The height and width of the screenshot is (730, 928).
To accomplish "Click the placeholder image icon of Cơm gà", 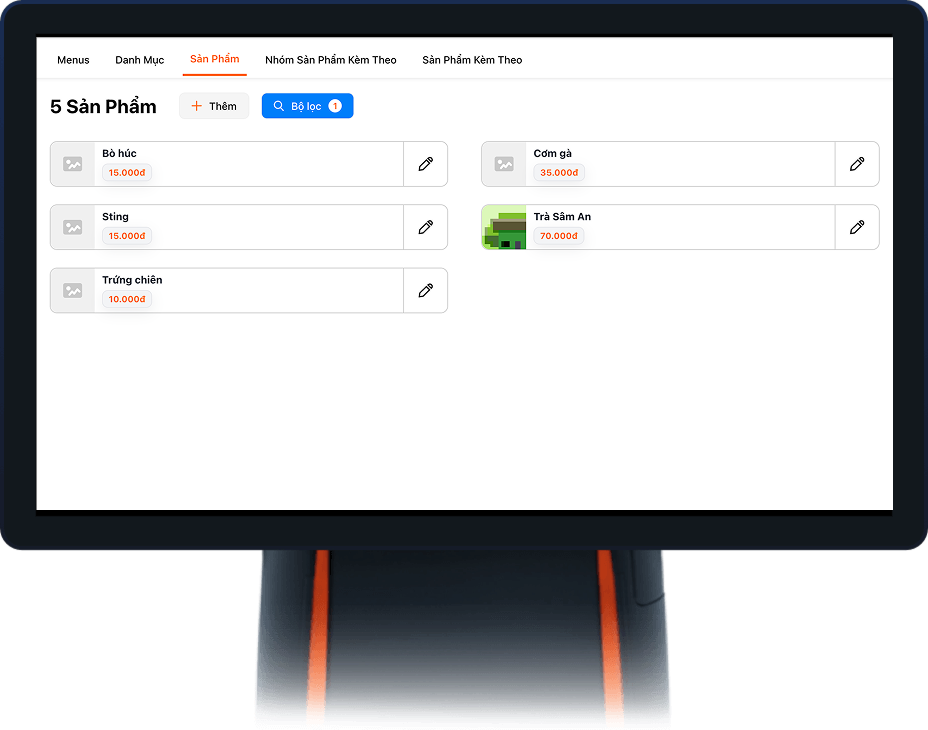I will [x=504, y=164].
